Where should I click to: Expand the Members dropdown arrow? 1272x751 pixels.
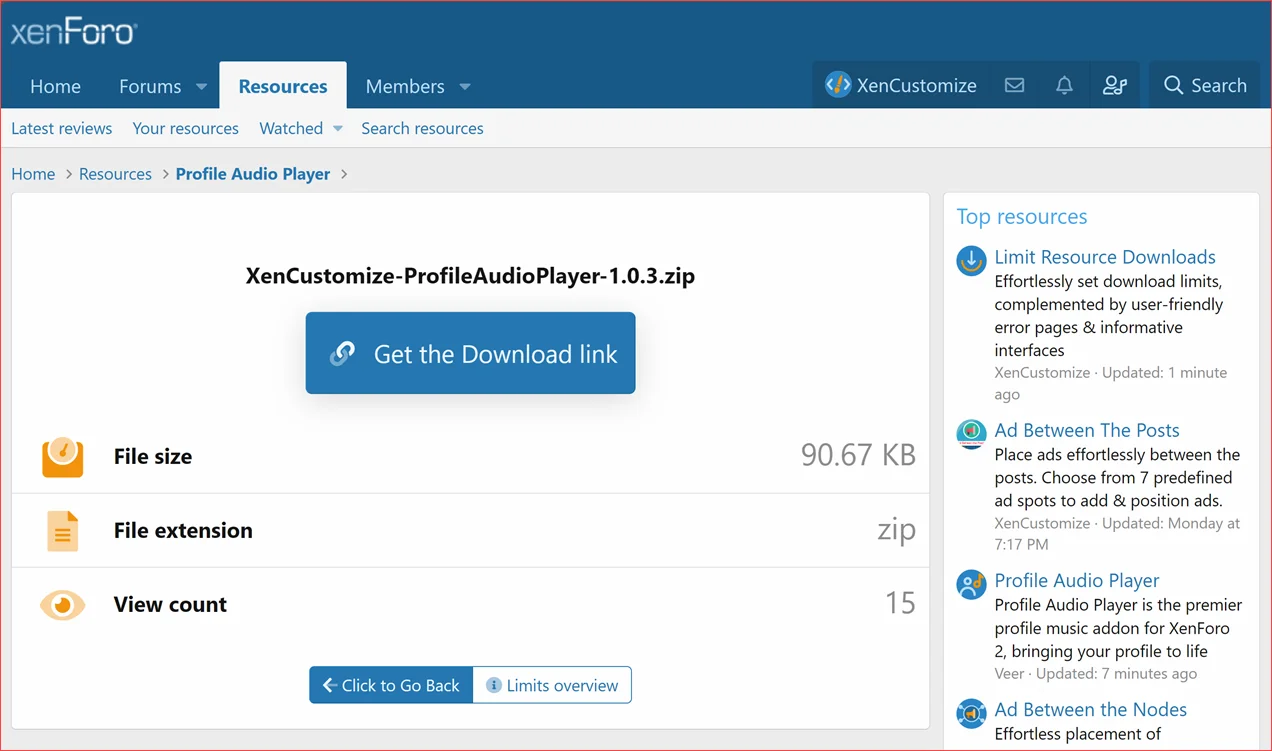click(464, 86)
